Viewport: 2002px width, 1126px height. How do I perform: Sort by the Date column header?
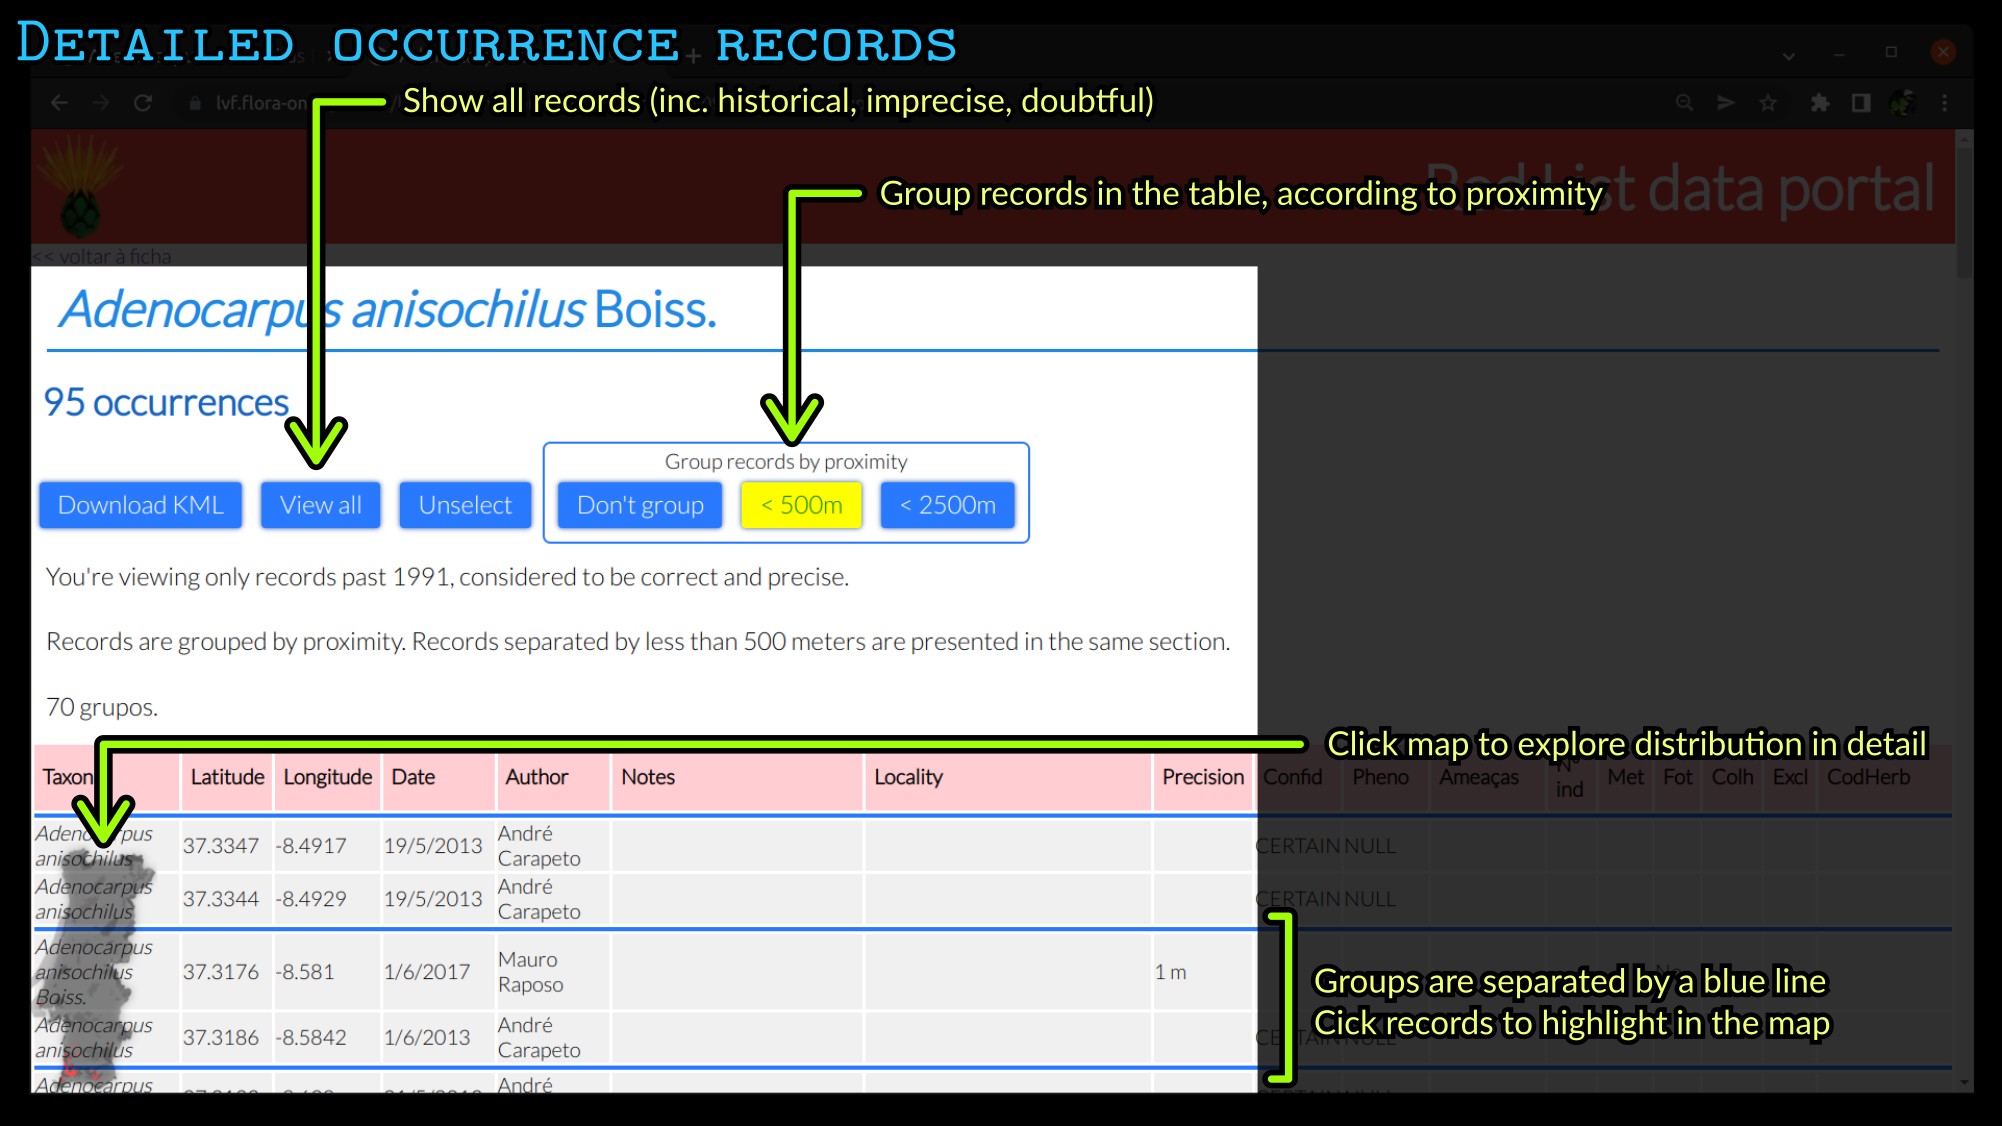[413, 777]
